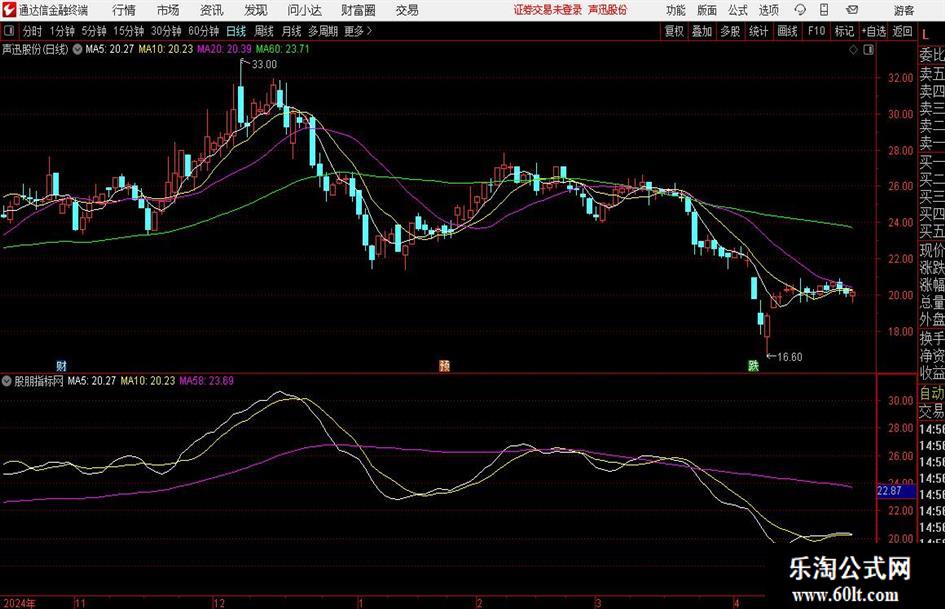The image size is (945, 609).
Task: Switch to 分时 intraday view
Action: tap(32, 31)
